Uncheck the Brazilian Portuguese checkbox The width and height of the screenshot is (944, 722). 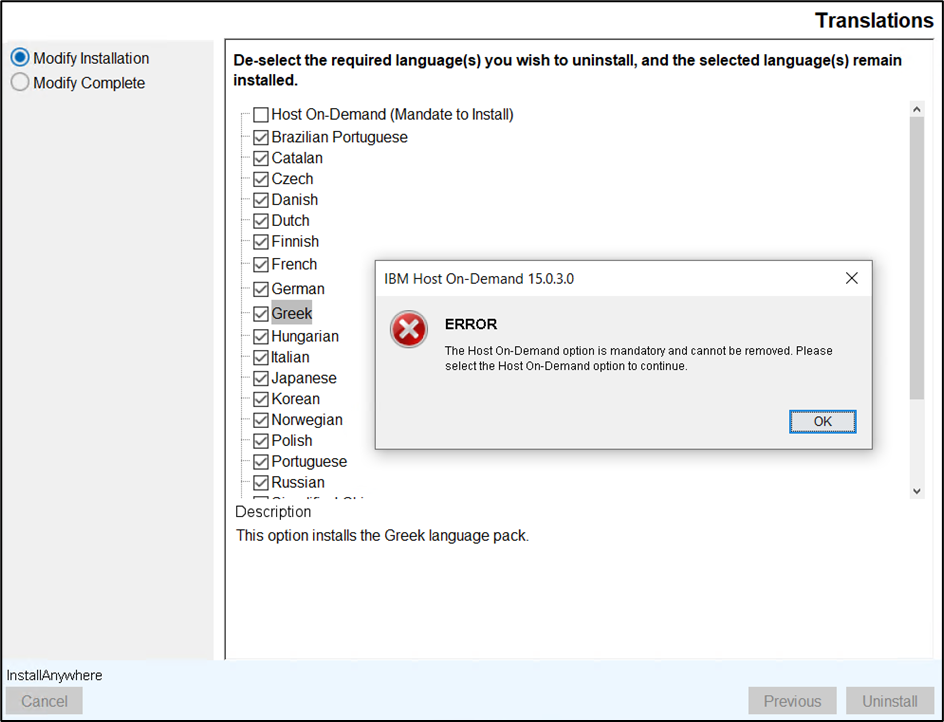point(261,138)
